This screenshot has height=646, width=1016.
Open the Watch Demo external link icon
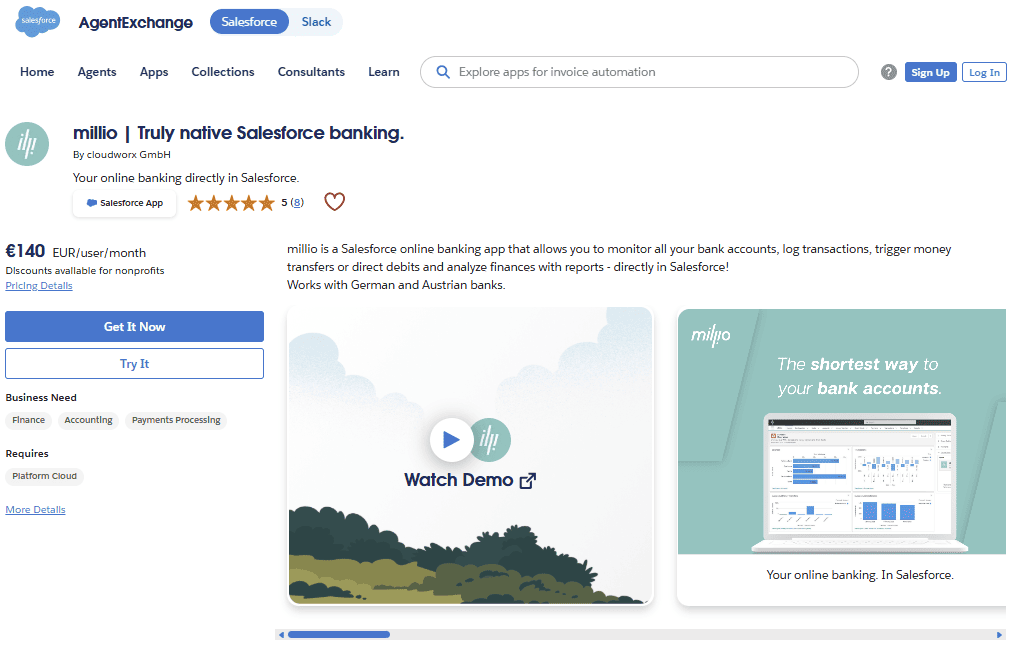(x=528, y=481)
